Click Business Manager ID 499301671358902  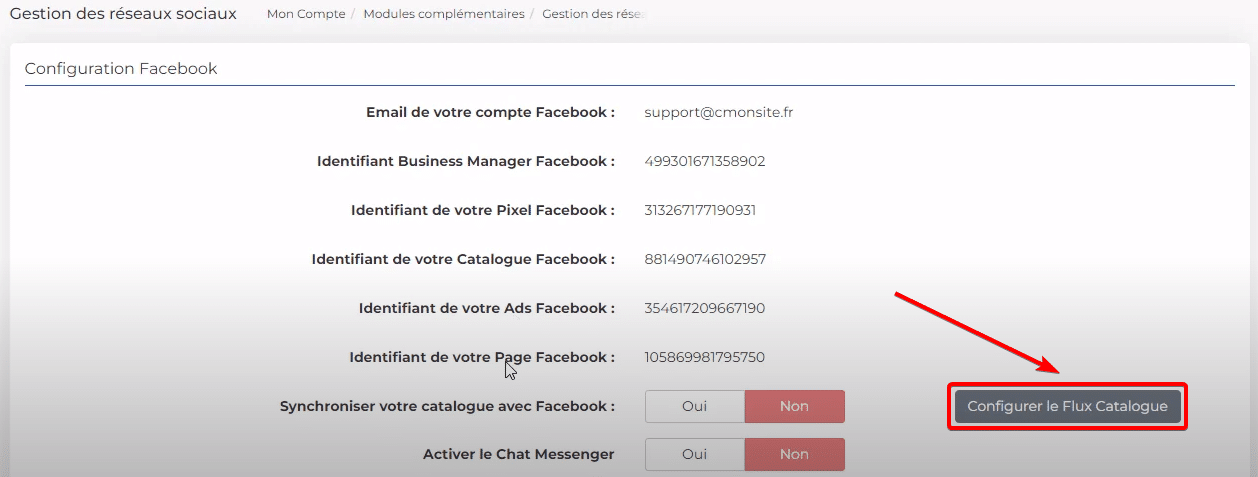[x=705, y=161]
